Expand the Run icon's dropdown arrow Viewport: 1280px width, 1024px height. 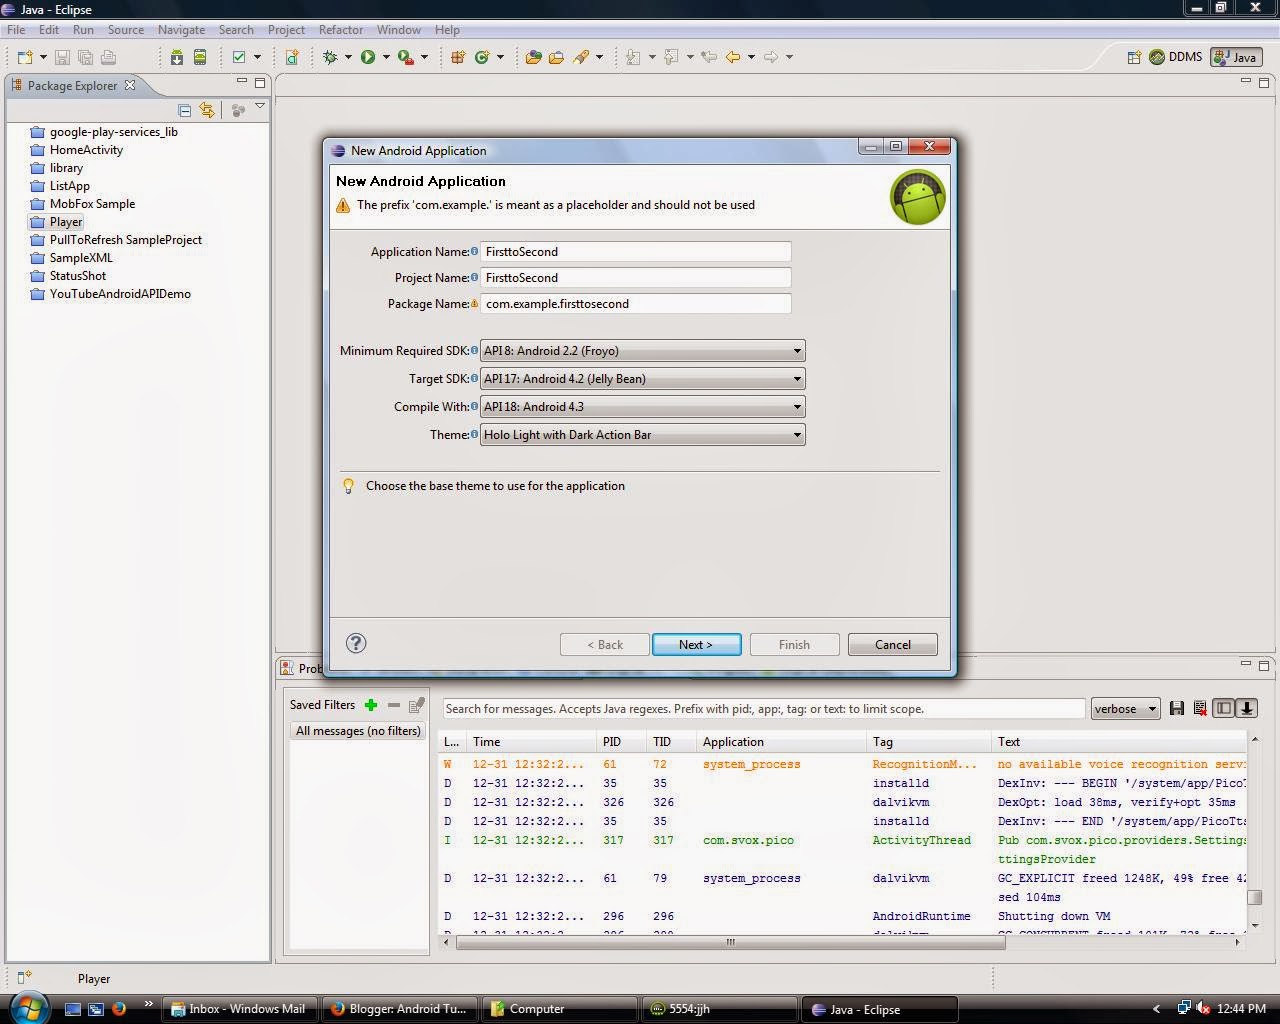(x=386, y=57)
